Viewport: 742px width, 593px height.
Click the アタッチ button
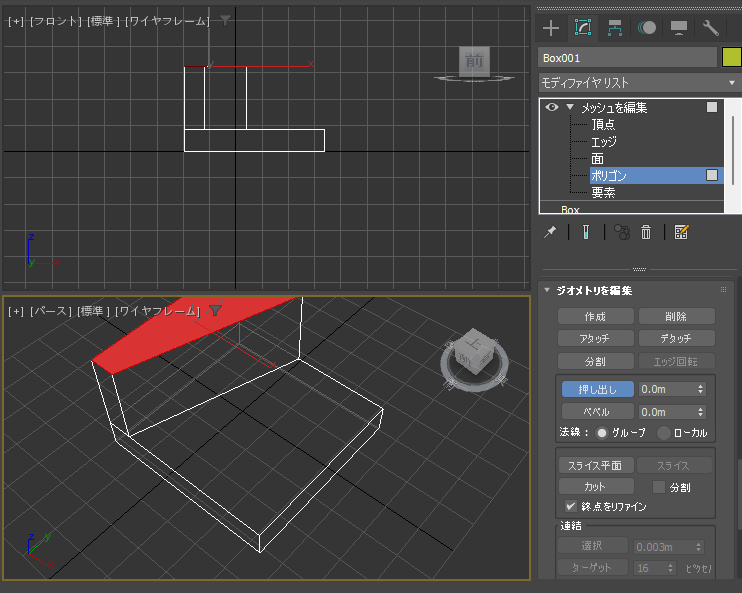click(x=595, y=338)
